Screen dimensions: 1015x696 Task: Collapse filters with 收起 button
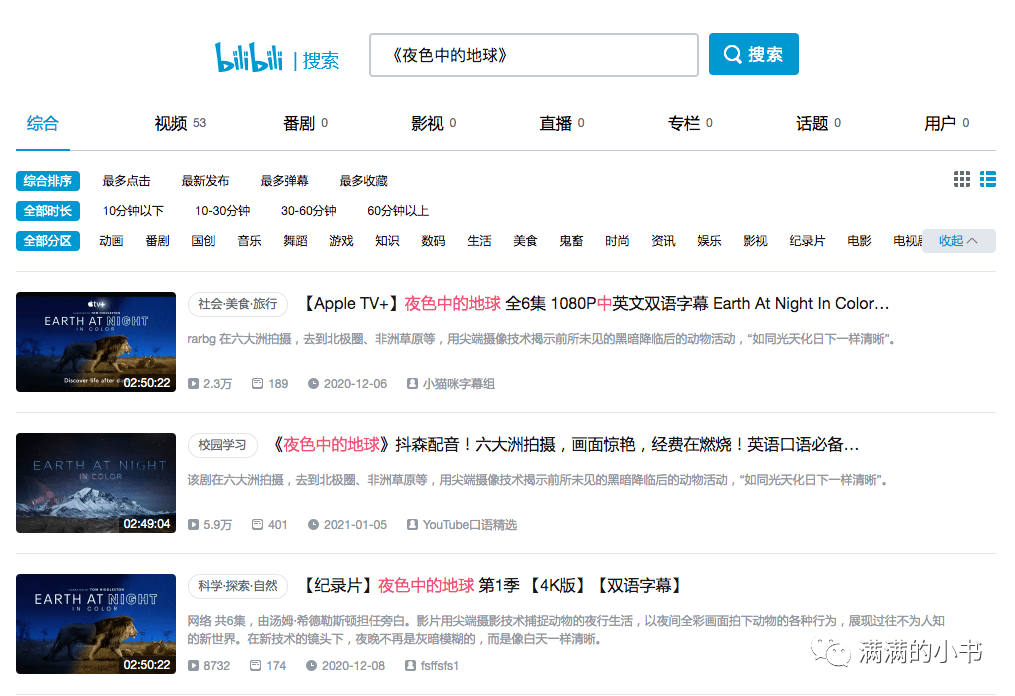[959, 241]
